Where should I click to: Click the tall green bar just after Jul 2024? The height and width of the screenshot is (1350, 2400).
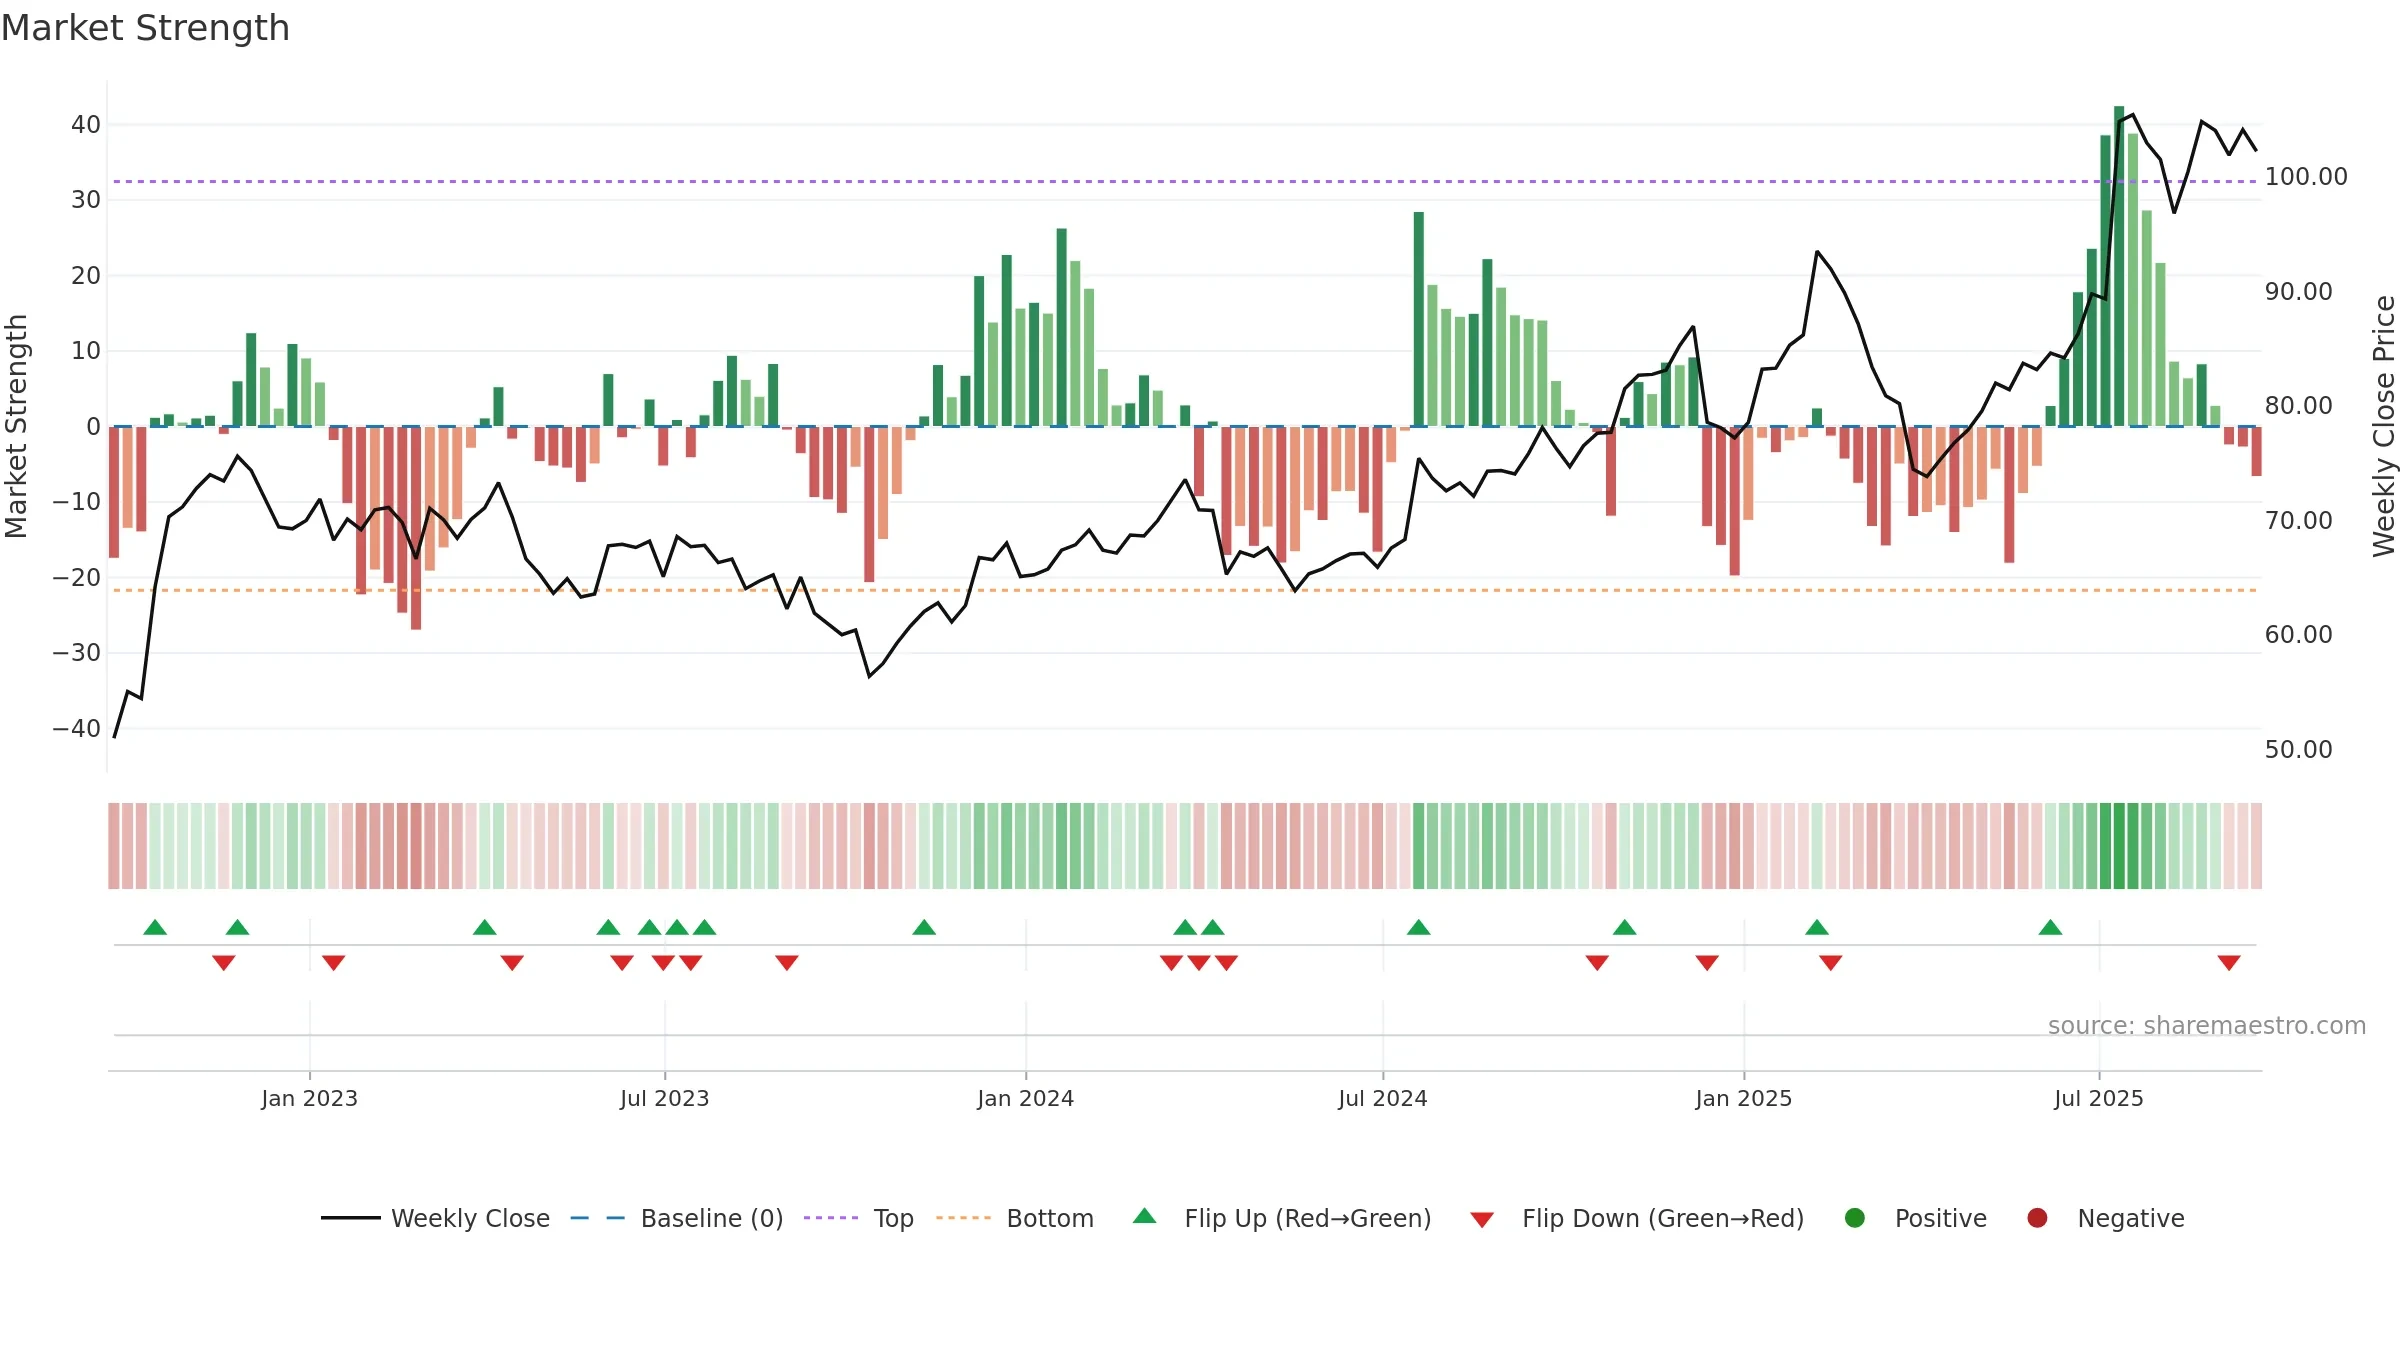tap(1418, 319)
